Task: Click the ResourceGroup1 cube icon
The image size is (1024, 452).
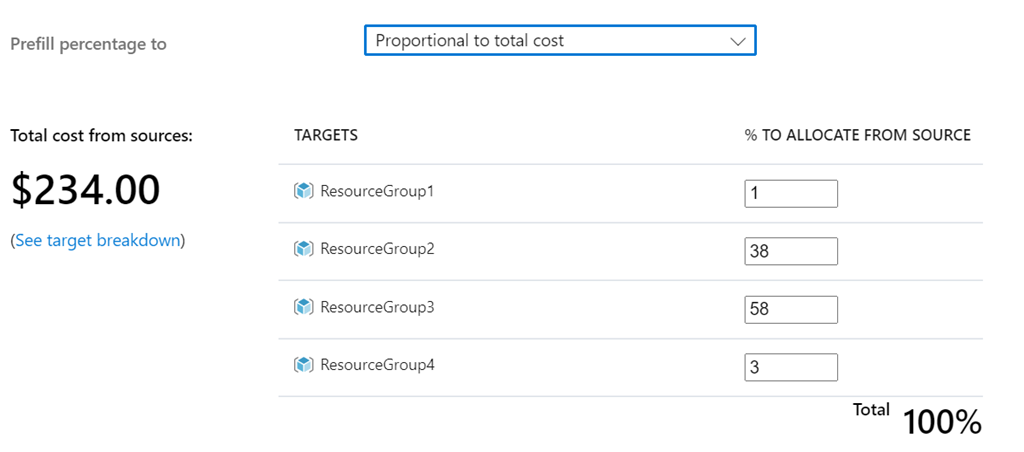Action: click(304, 191)
